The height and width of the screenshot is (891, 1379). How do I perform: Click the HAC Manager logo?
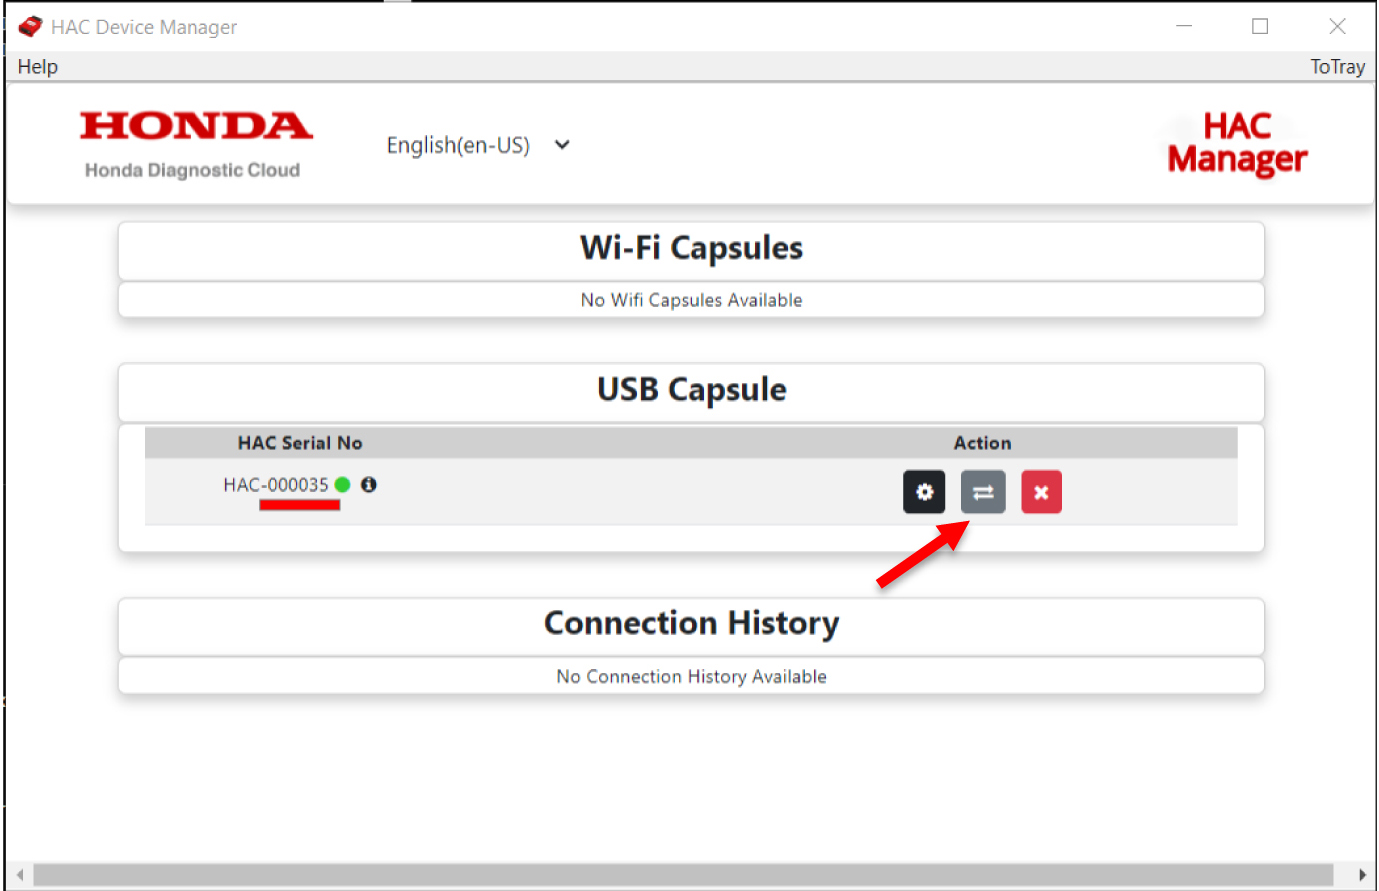[x=1238, y=143]
